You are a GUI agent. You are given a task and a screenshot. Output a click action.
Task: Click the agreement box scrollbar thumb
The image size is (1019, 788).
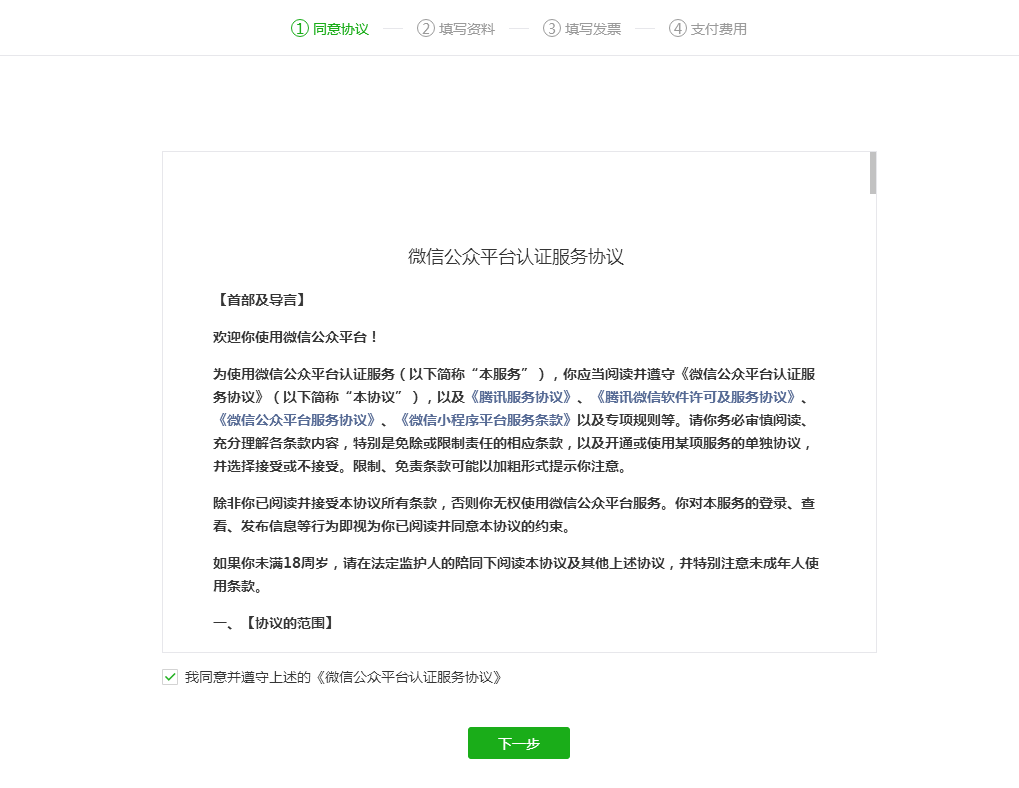[873, 173]
